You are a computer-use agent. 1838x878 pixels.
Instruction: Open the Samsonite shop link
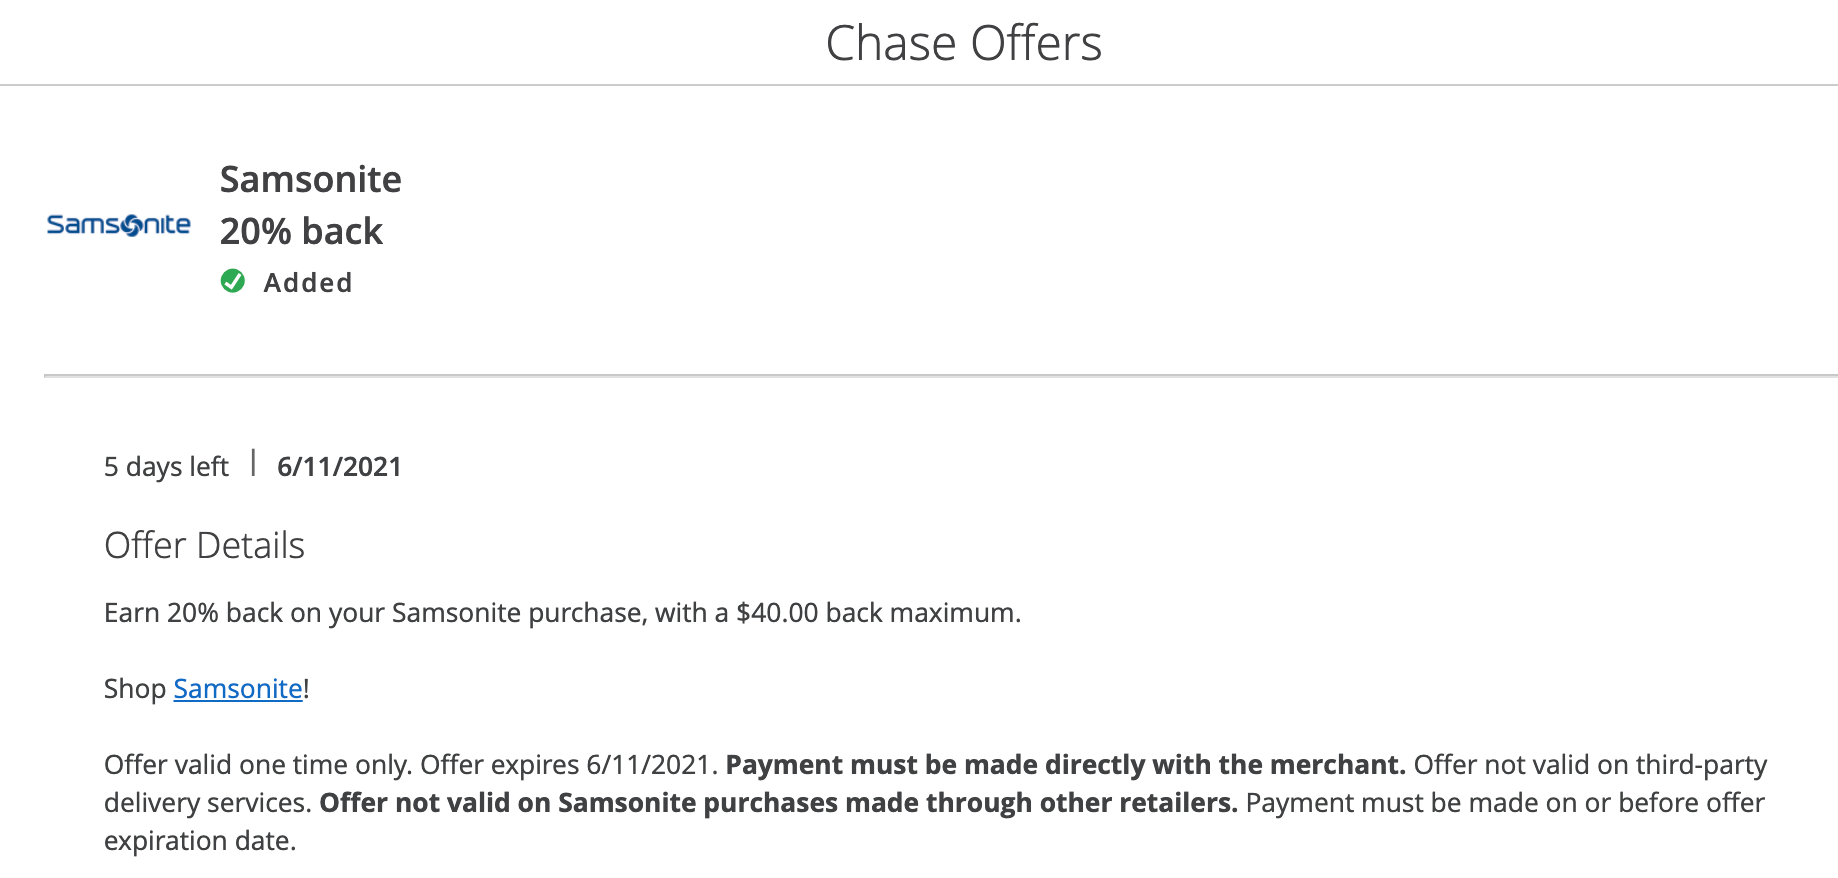(238, 688)
